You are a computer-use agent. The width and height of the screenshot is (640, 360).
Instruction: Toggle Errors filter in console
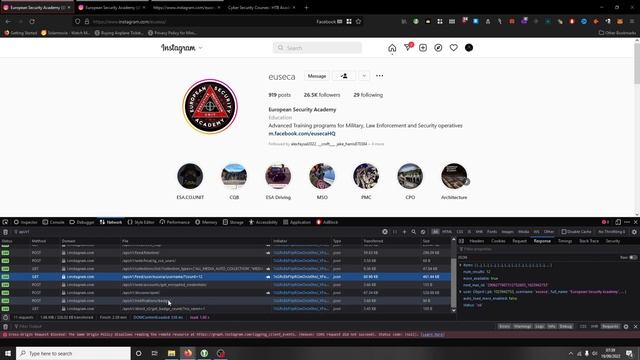pyautogui.click(x=504, y=327)
